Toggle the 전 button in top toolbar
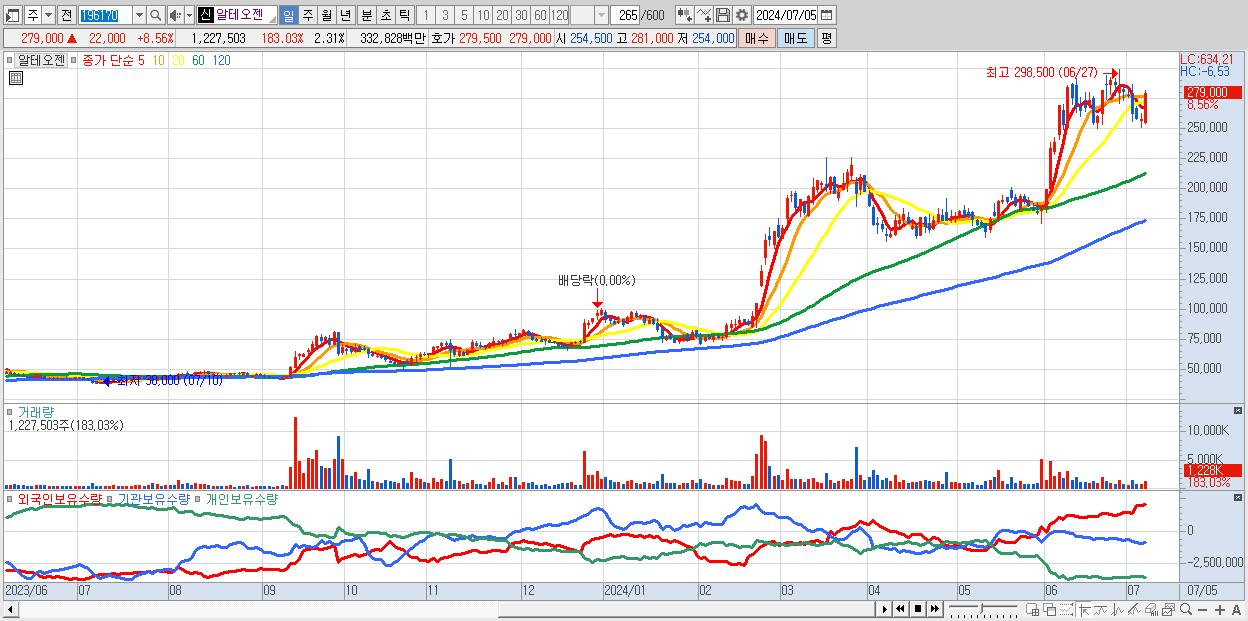Screen dimensions: 1248x621 (x=66, y=15)
